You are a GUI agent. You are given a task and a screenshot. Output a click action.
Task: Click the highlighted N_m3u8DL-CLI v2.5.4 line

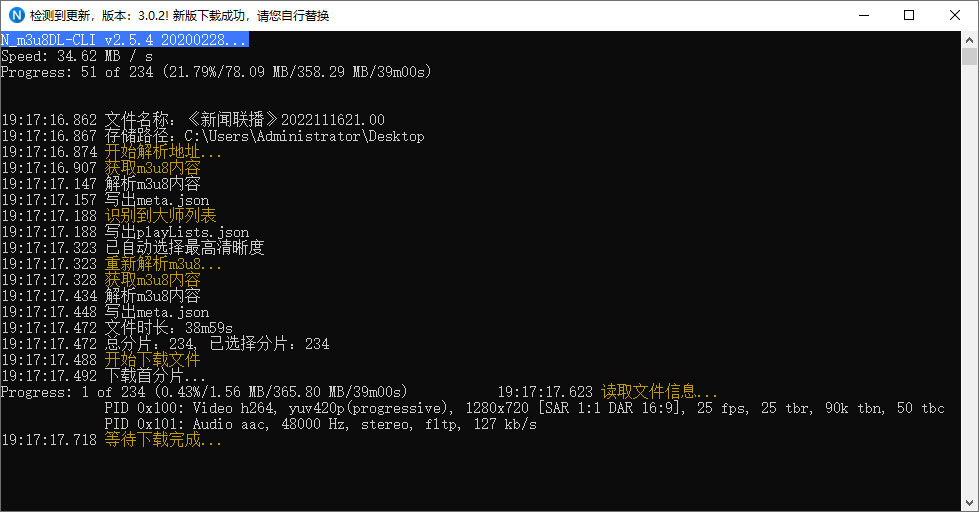[124, 40]
